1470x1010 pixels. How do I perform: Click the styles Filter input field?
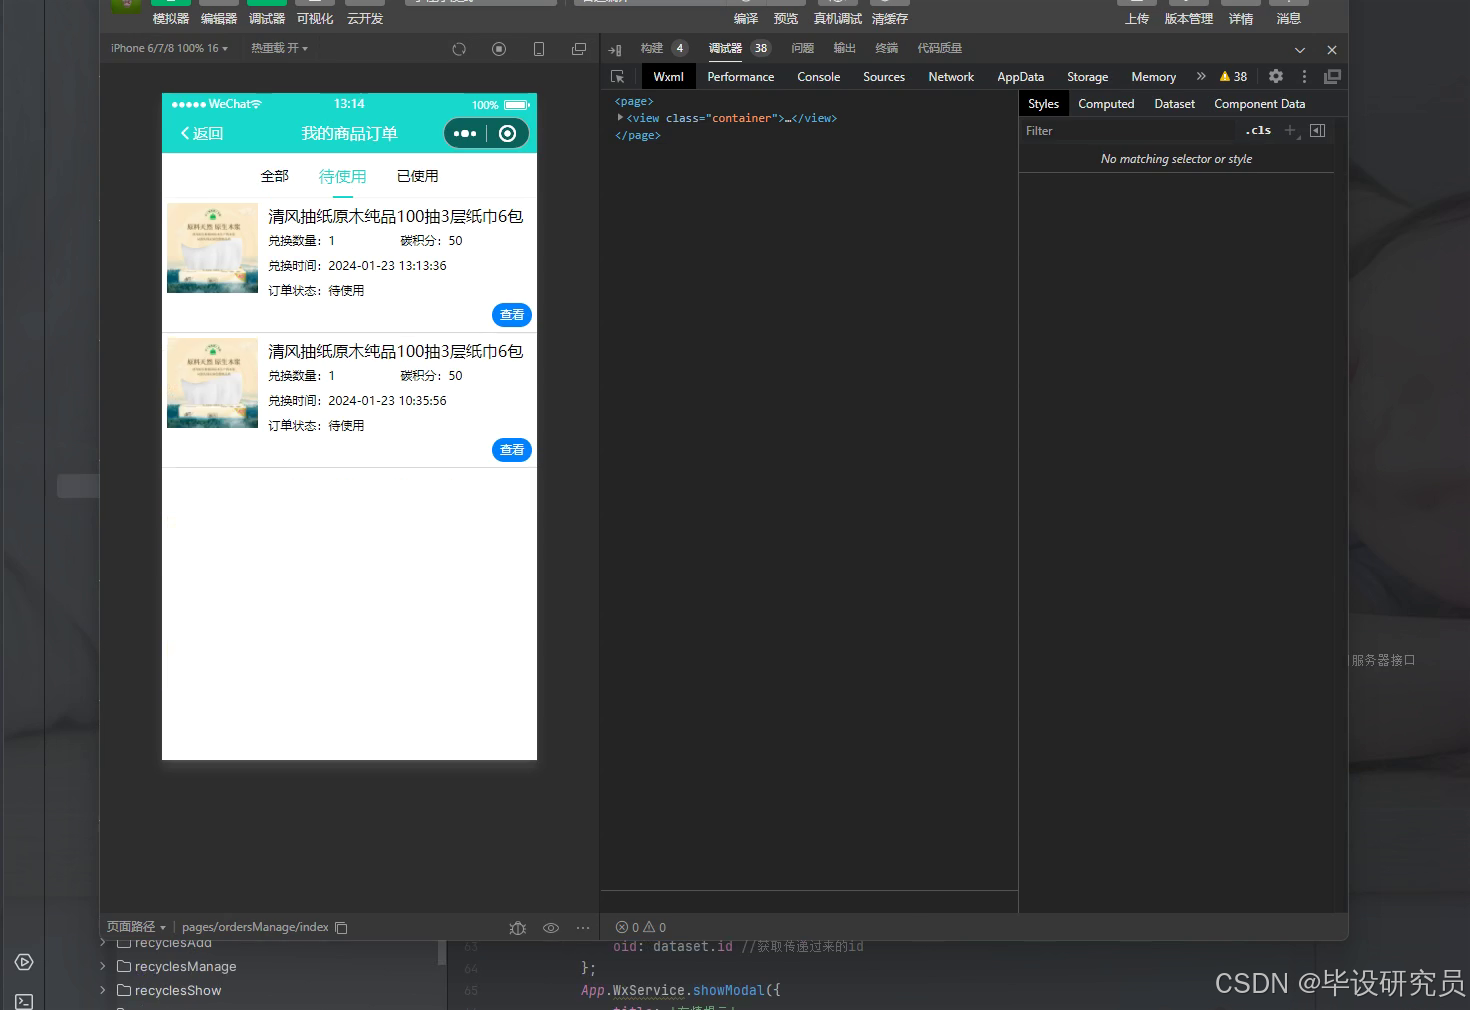[x=1130, y=131]
